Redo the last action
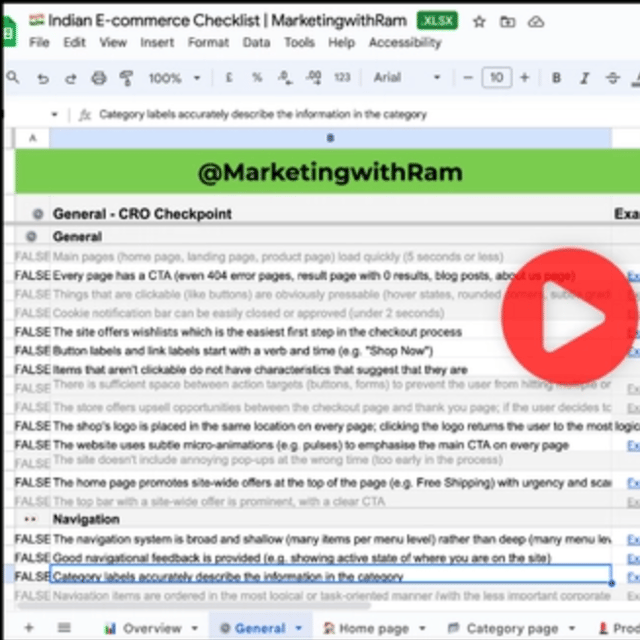 point(71,78)
